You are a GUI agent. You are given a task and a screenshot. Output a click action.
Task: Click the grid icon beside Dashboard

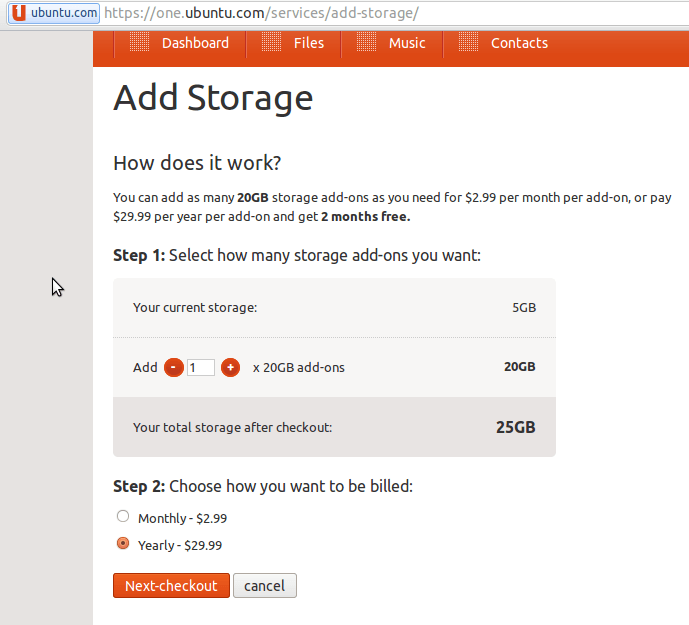tap(140, 42)
